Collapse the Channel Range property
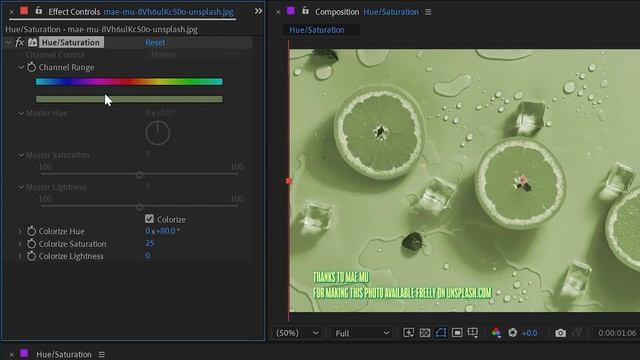The image size is (640, 360). point(21,67)
